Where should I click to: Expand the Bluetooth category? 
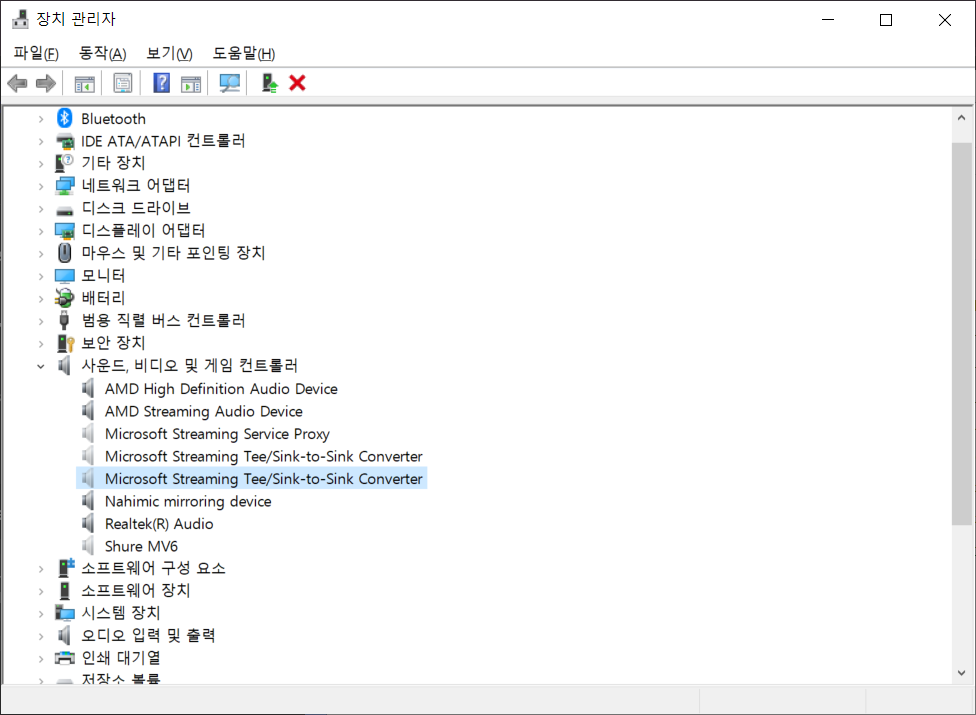(x=41, y=119)
